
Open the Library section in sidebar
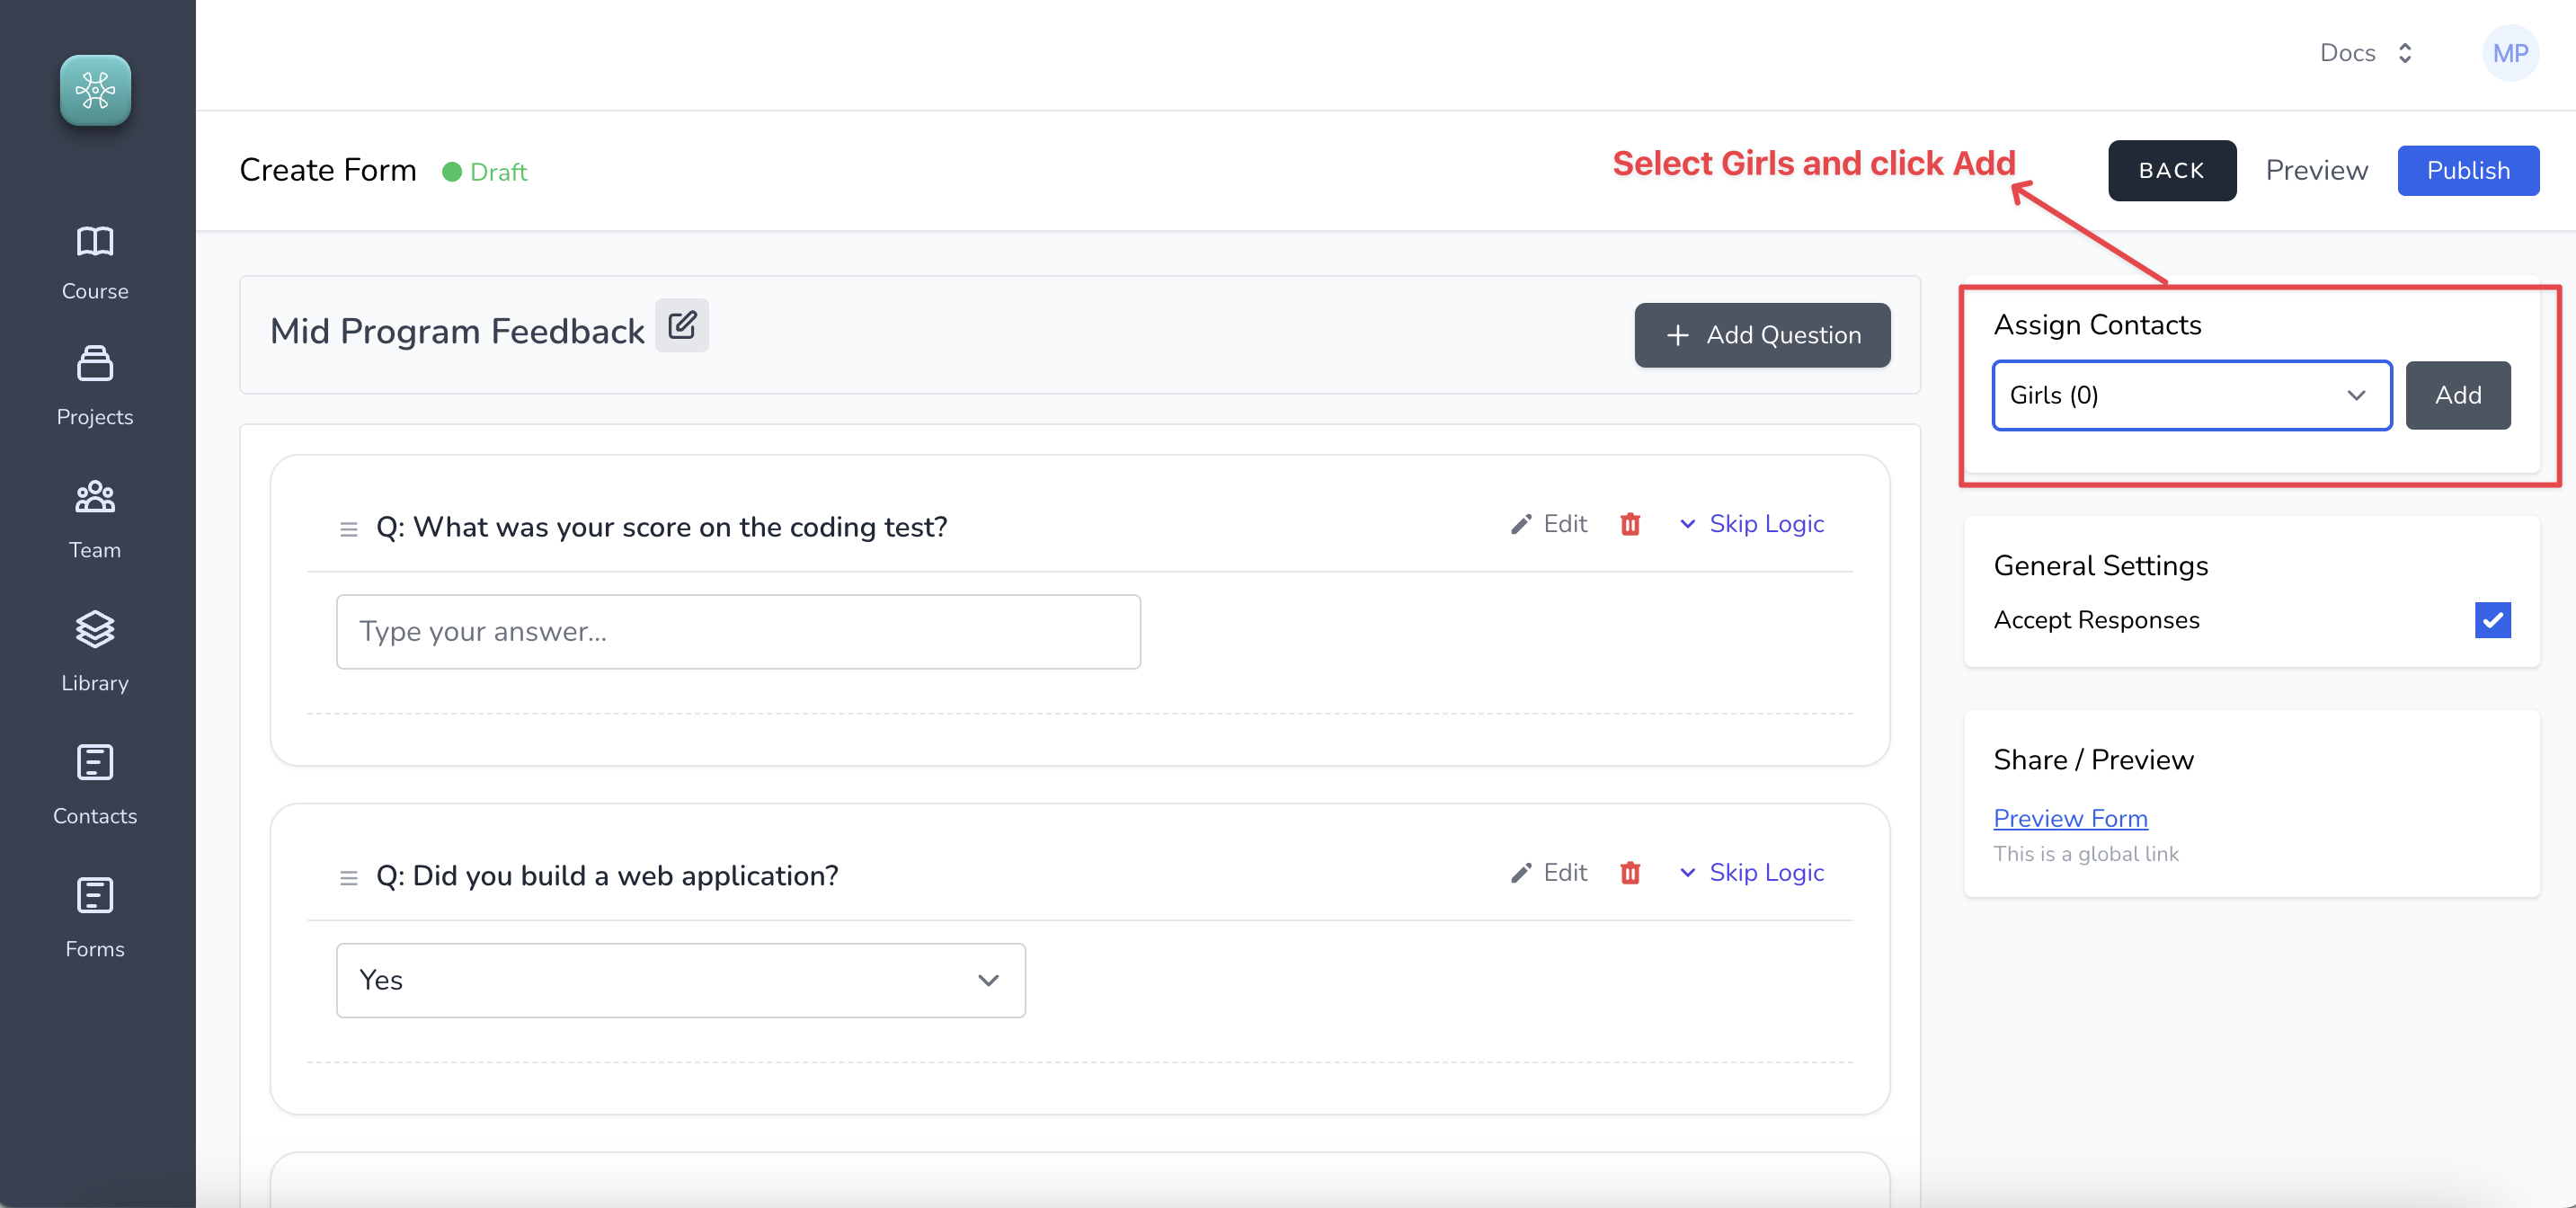pos(95,652)
